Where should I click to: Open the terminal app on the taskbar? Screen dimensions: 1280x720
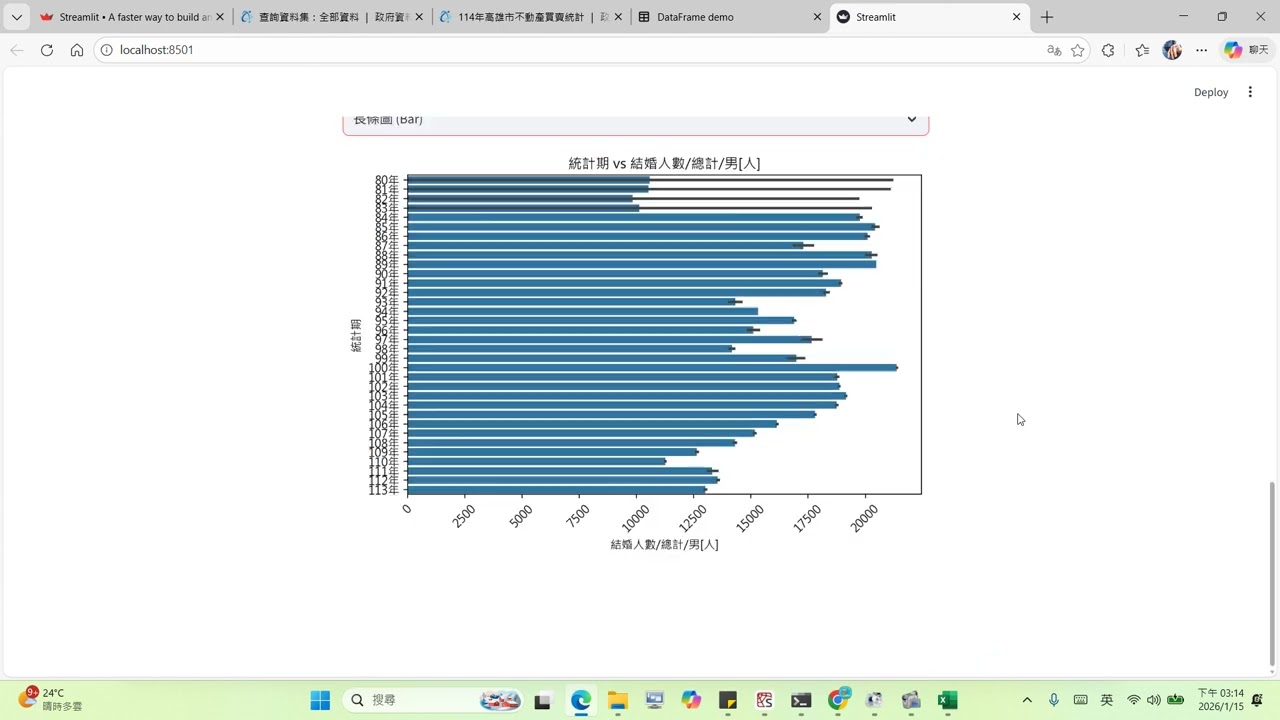tap(801, 700)
